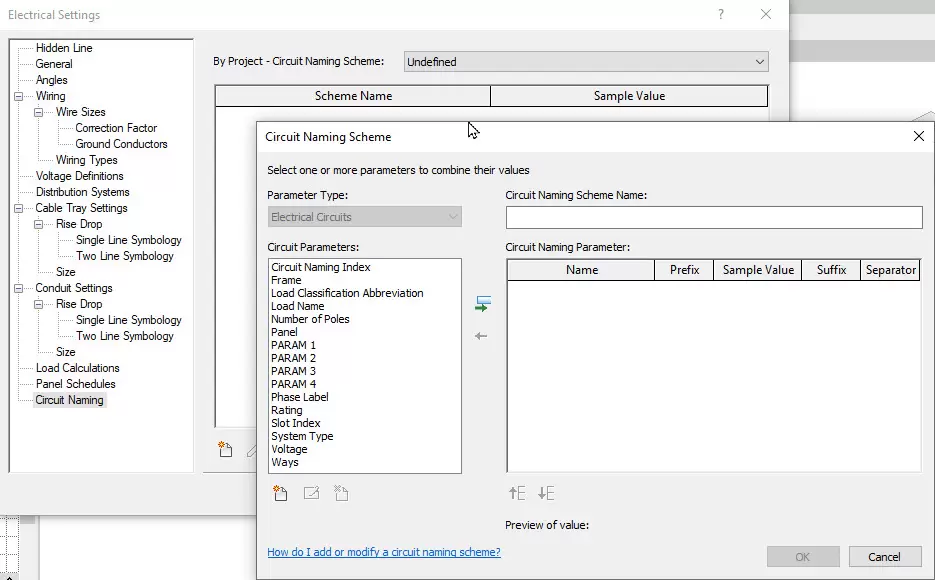Click the Delete Parameter icon
Image resolution: width=935 pixels, height=580 pixels.
pyautogui.click(x=341, y=493)
